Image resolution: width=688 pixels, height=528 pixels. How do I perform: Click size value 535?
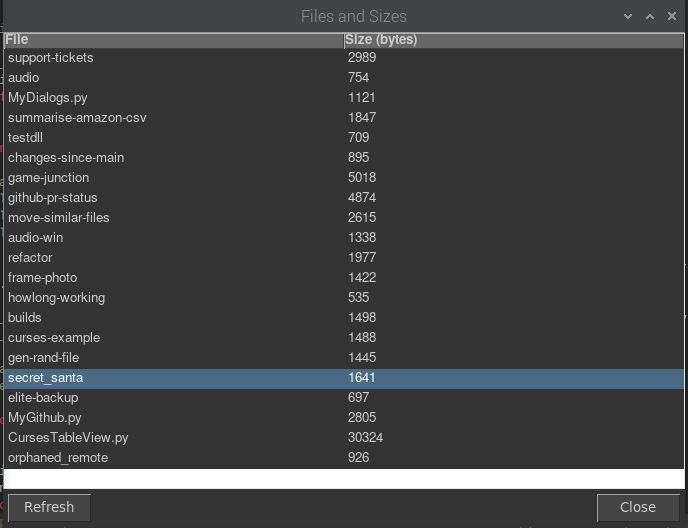pyautogui.click(x=358, y=298)
